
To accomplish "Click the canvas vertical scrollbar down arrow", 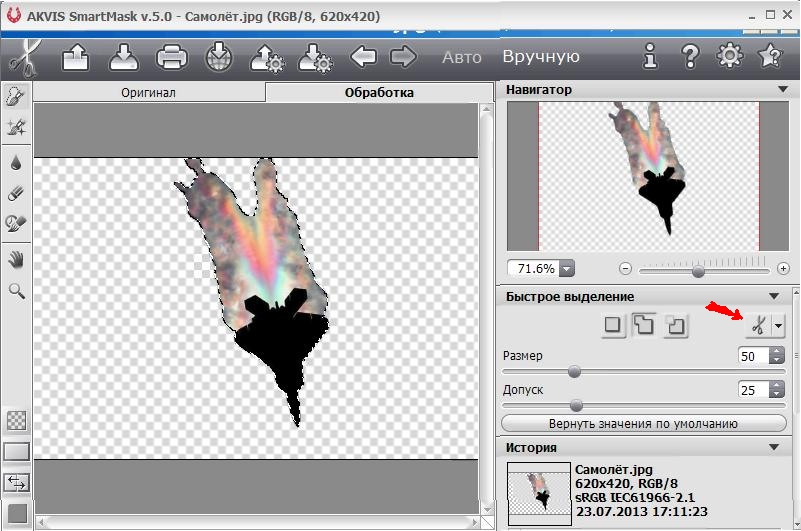I will pyautogui.click(x=487, y=510).
